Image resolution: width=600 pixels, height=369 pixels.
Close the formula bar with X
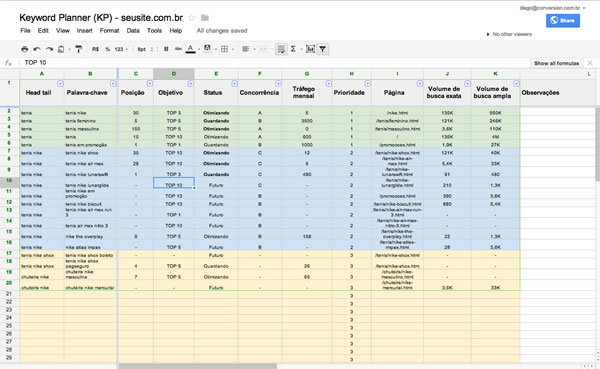[590, 63]
